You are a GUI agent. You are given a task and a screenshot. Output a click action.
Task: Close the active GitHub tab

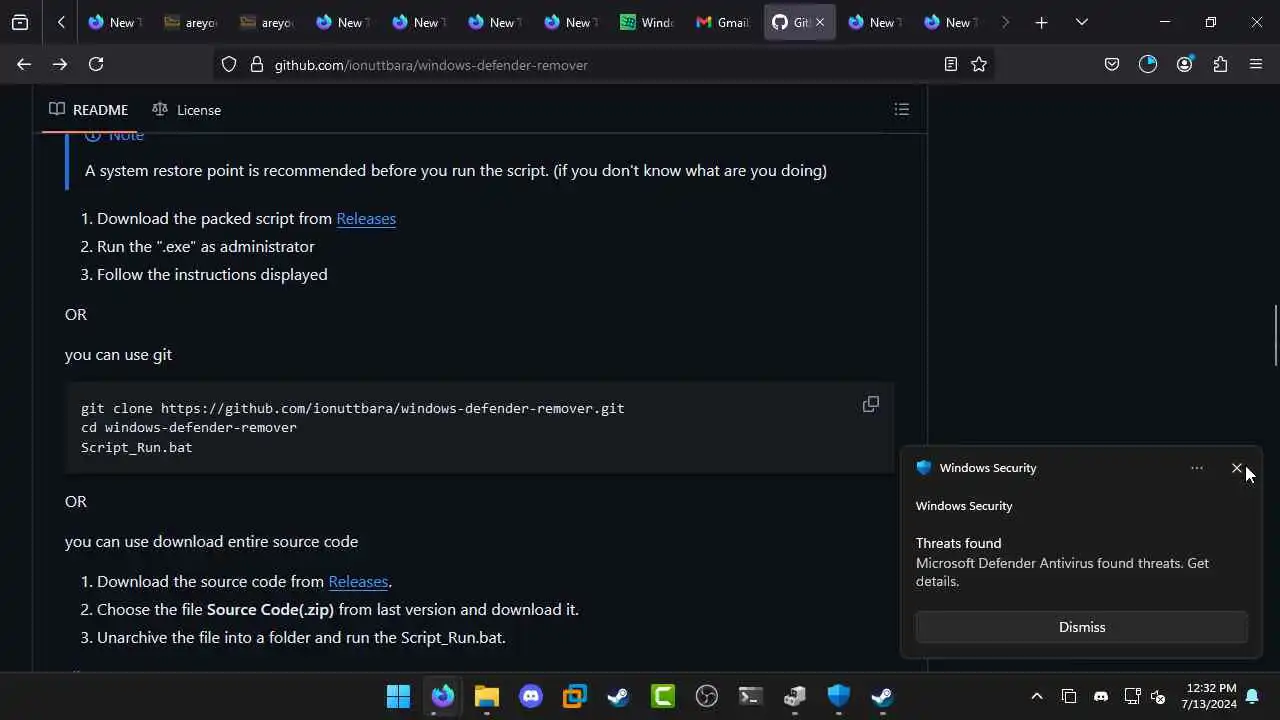point(820,22)
